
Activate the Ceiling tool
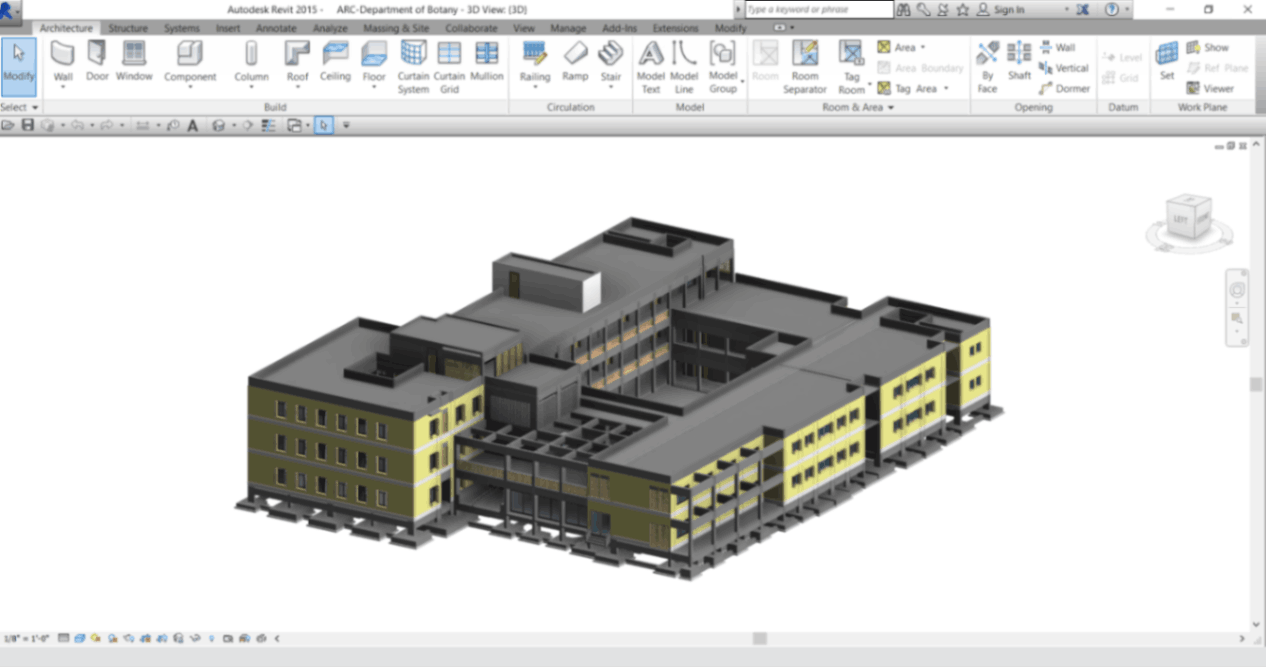[x=335, y=62]
